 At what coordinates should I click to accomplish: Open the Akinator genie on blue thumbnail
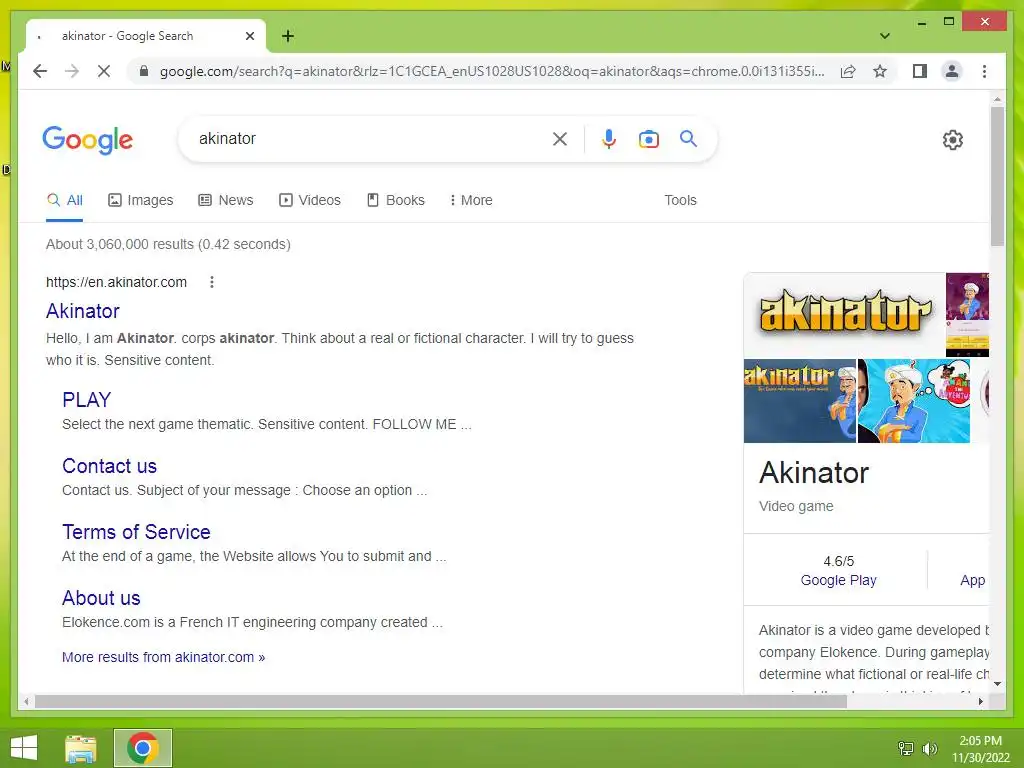click(x=799, y=400)
